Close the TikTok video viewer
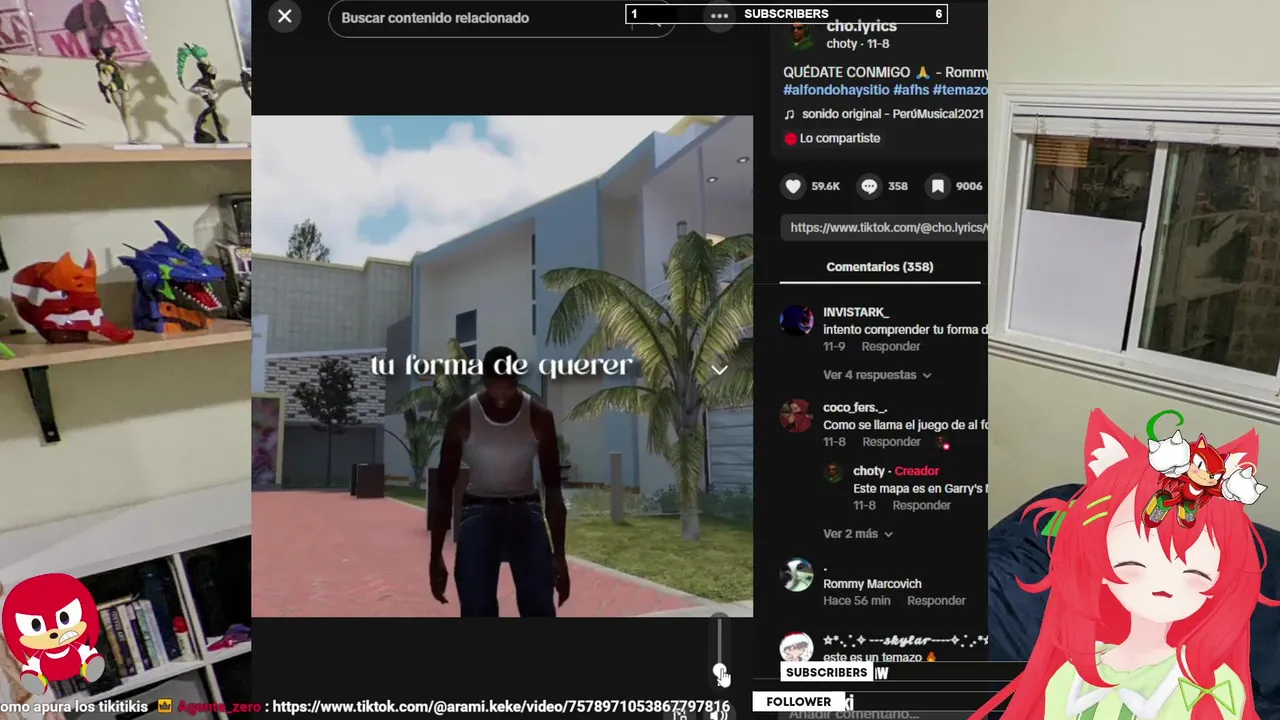 (285, 16)
